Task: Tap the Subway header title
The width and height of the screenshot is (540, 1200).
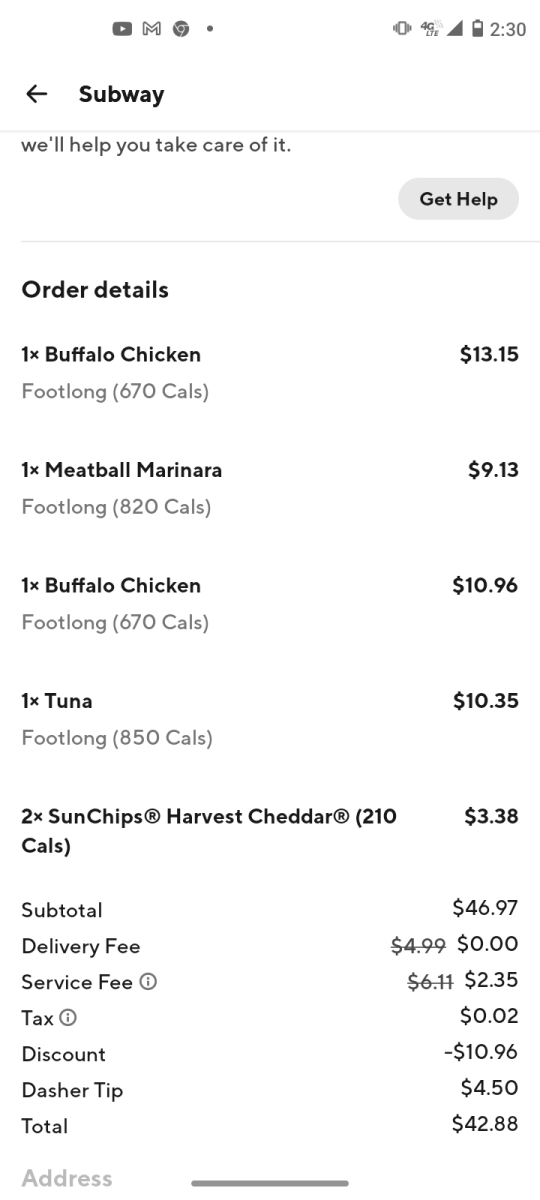Action: point(121,94)
